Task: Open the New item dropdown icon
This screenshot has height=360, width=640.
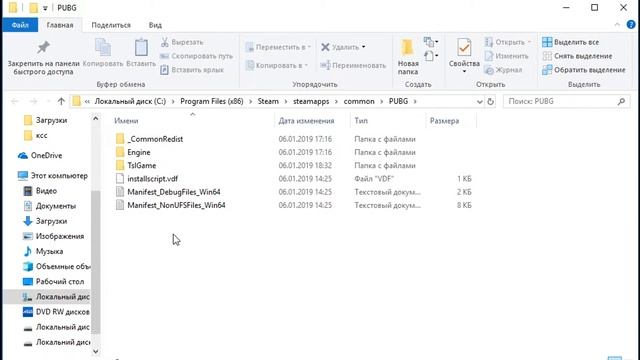Action: pos(431,42)
